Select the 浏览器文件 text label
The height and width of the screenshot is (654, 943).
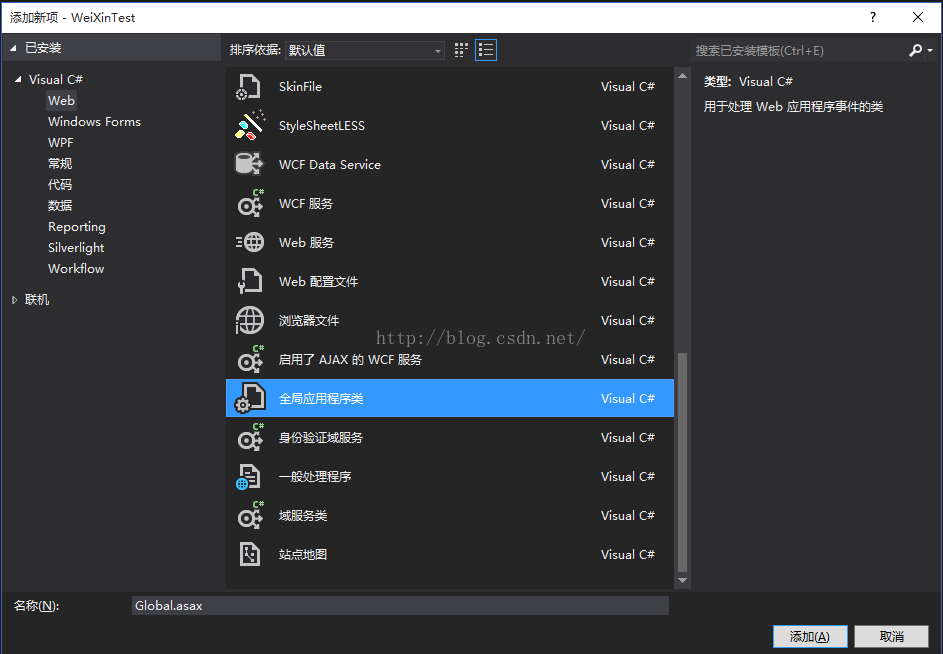[309, 321]
